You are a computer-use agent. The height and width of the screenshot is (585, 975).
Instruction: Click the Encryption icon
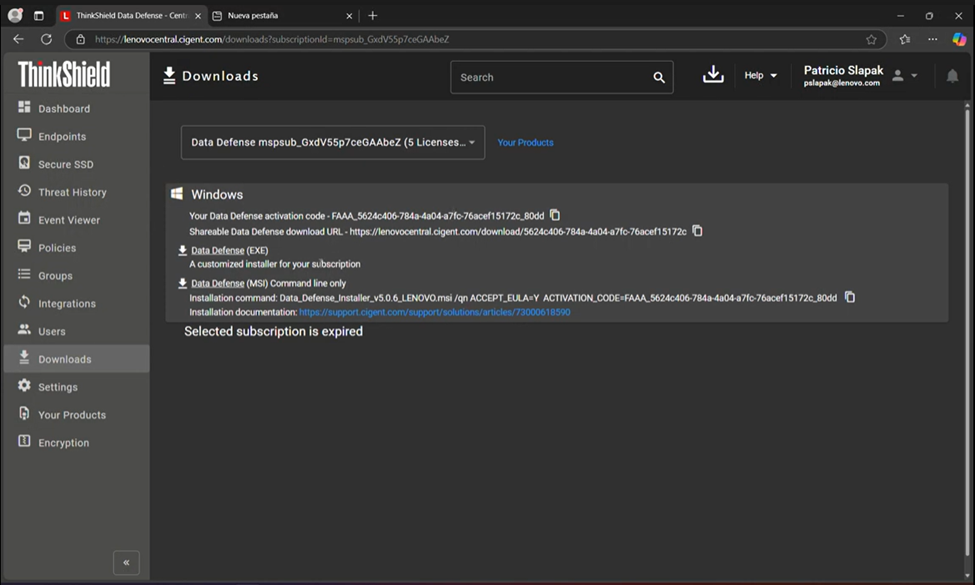tap(24, 441)
